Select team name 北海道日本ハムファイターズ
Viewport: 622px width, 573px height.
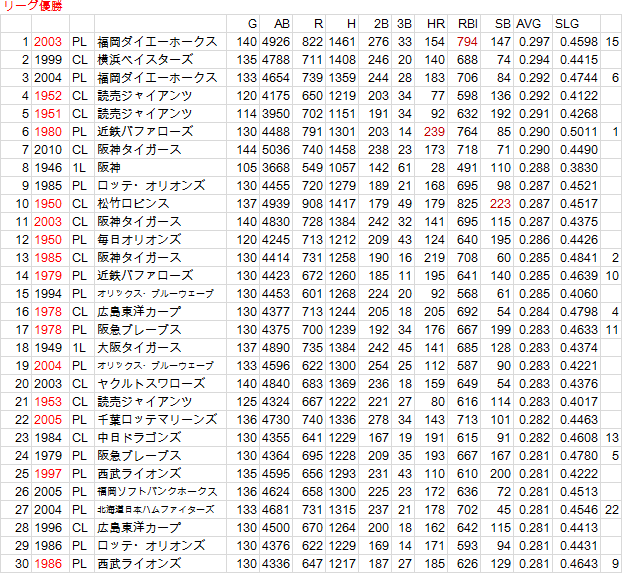pyautogui.click(x=156, y=510)
